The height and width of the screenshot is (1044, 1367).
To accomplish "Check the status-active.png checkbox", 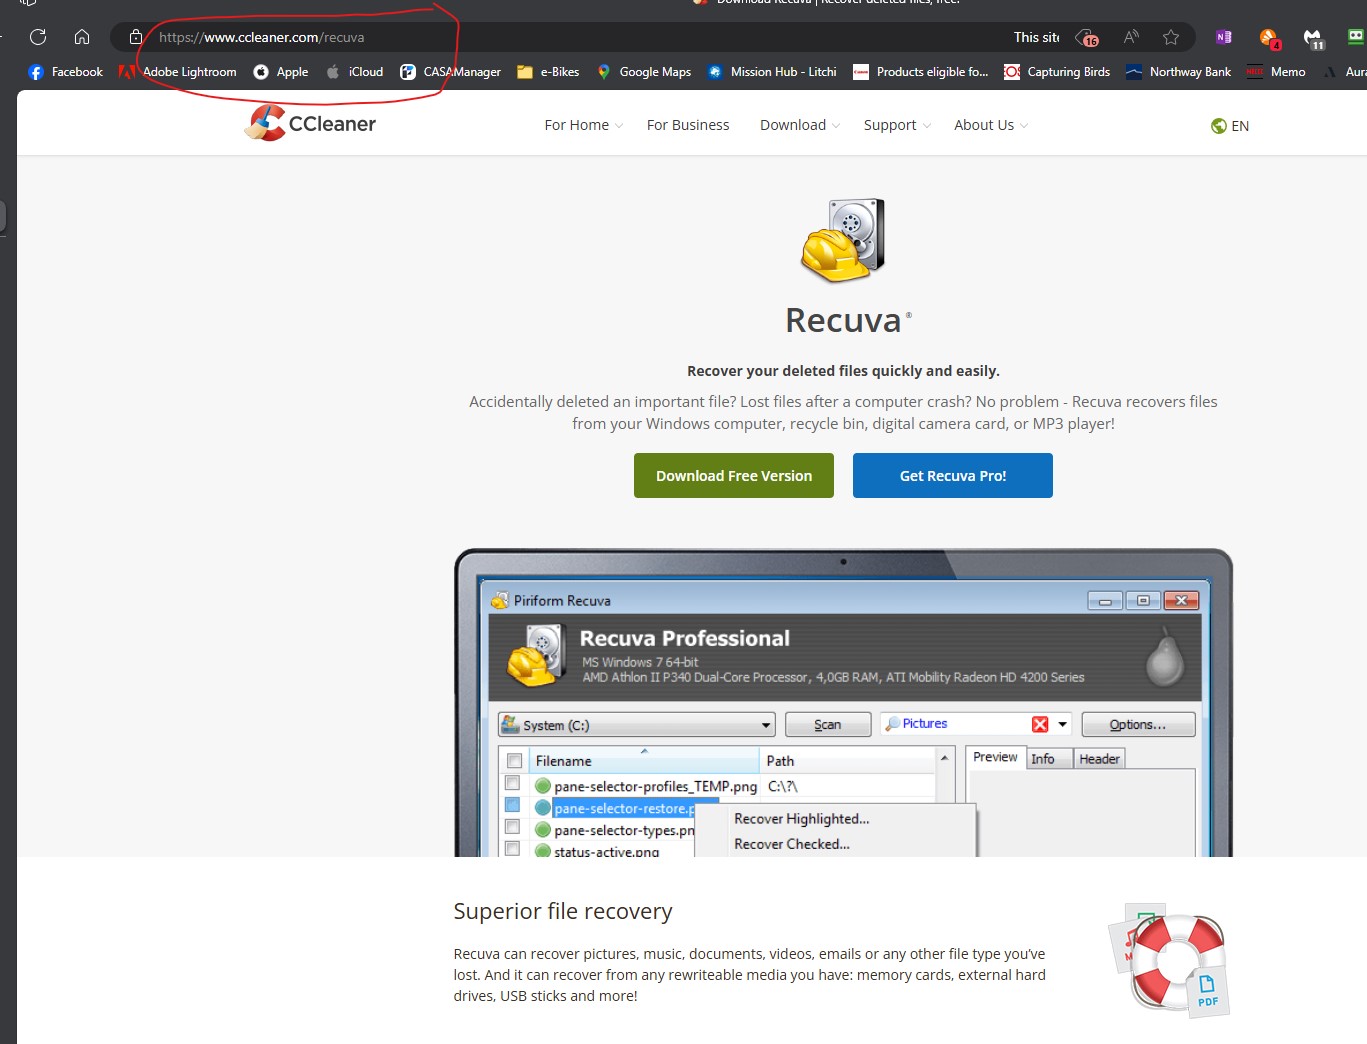I will pyautogui.click(x=513, y=847).
